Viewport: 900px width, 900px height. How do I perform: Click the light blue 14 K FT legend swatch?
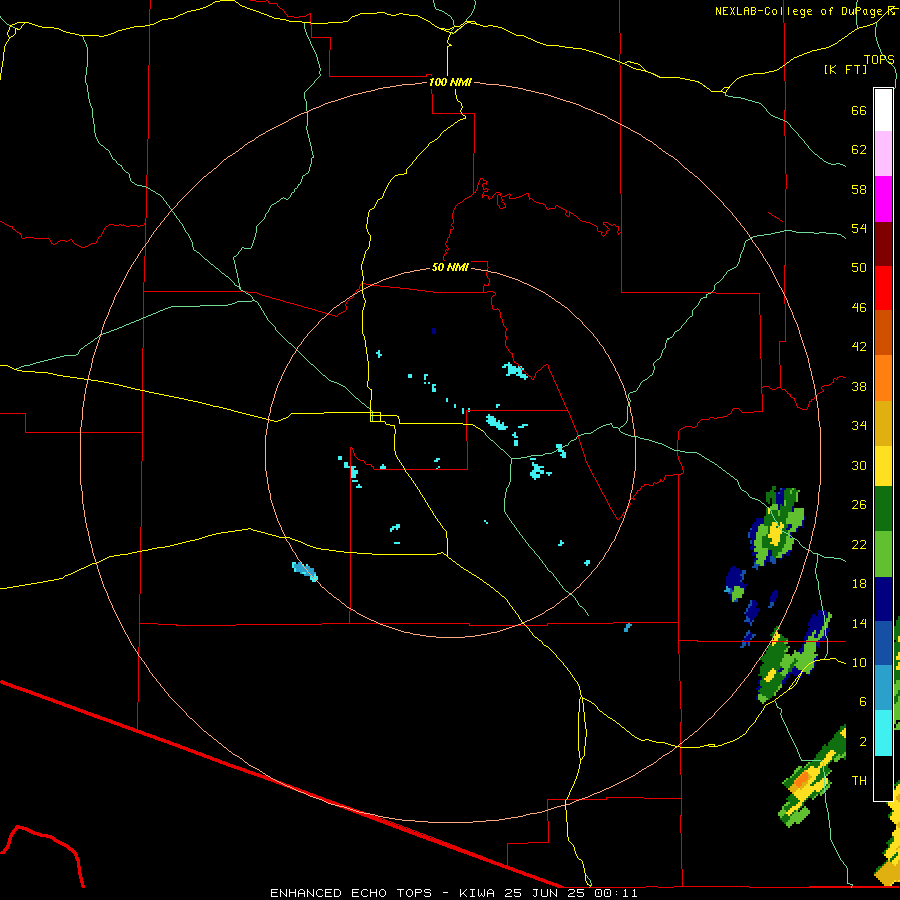[883, 687]
